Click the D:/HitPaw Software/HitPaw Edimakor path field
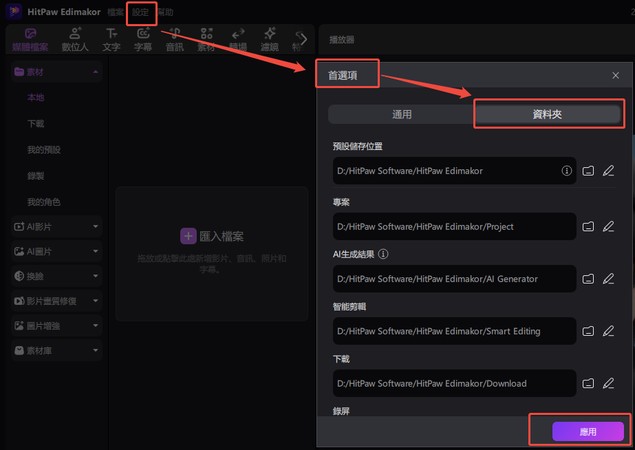 (x=454, y=171)
